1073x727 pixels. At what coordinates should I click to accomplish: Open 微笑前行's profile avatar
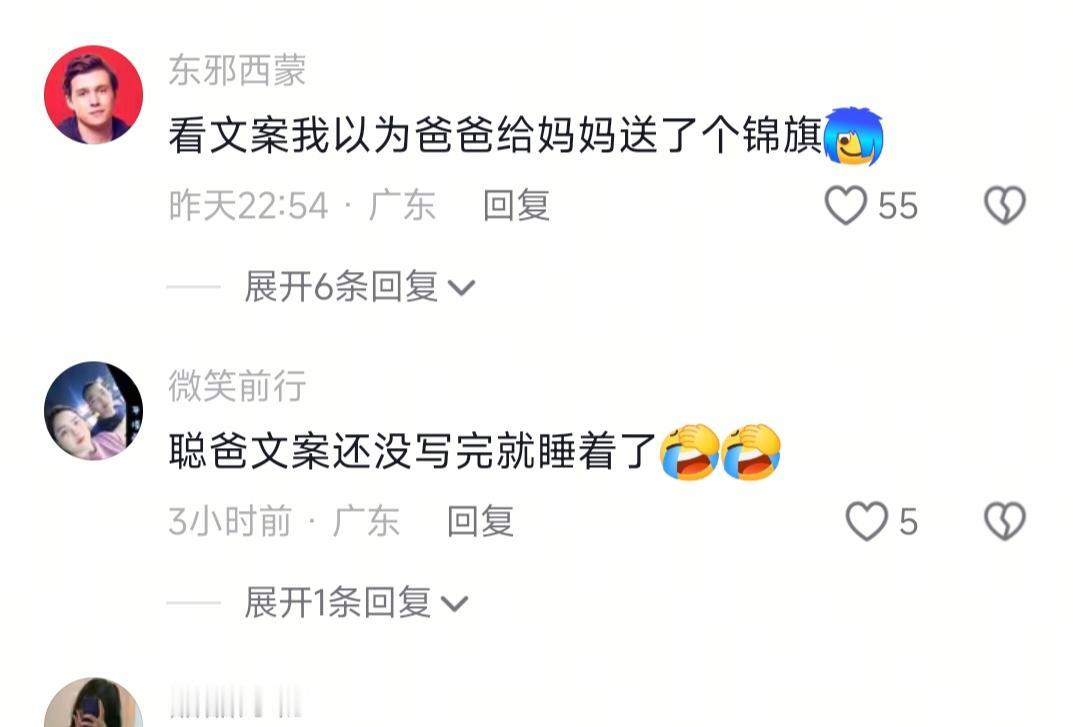pos(94,411)
